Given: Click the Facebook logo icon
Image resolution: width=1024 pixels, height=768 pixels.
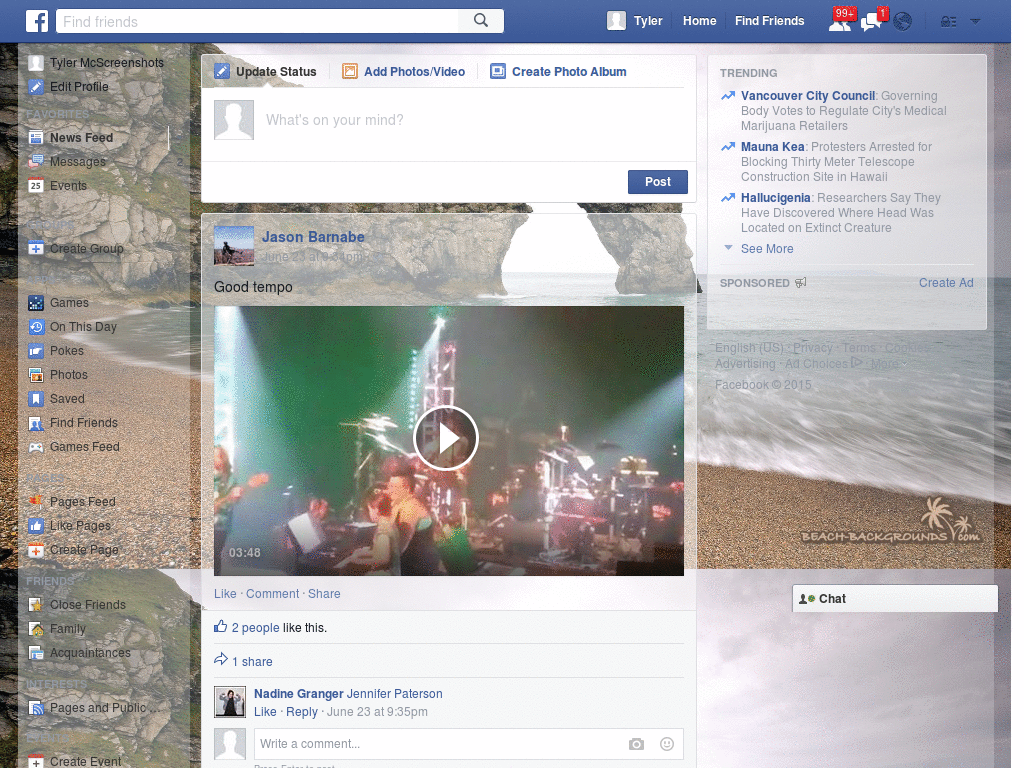Looking at the screenshot, I should (37, 21).
